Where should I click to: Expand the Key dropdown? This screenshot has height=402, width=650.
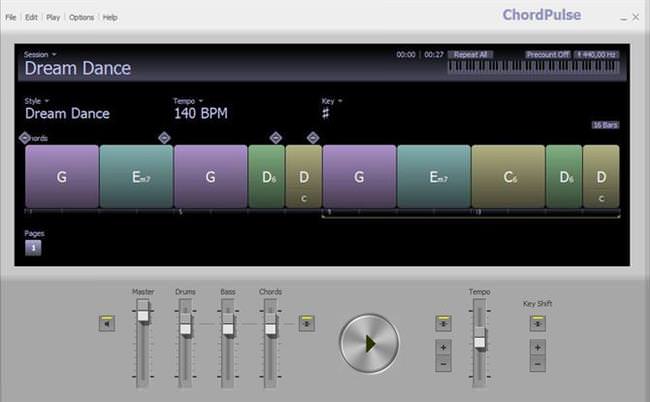332,101
